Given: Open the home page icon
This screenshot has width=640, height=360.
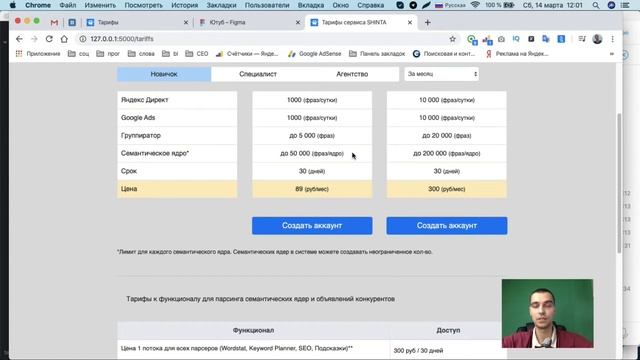Looking at the screenshot, I should point(64,39).
